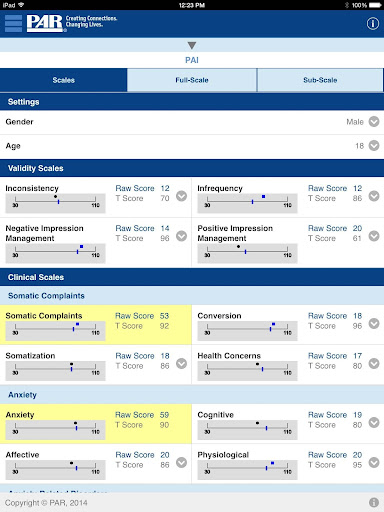The width and height of the screenshot is (384, 512).
Task: Open Positive Impression Management score dropdown
Action: (374, 236)
